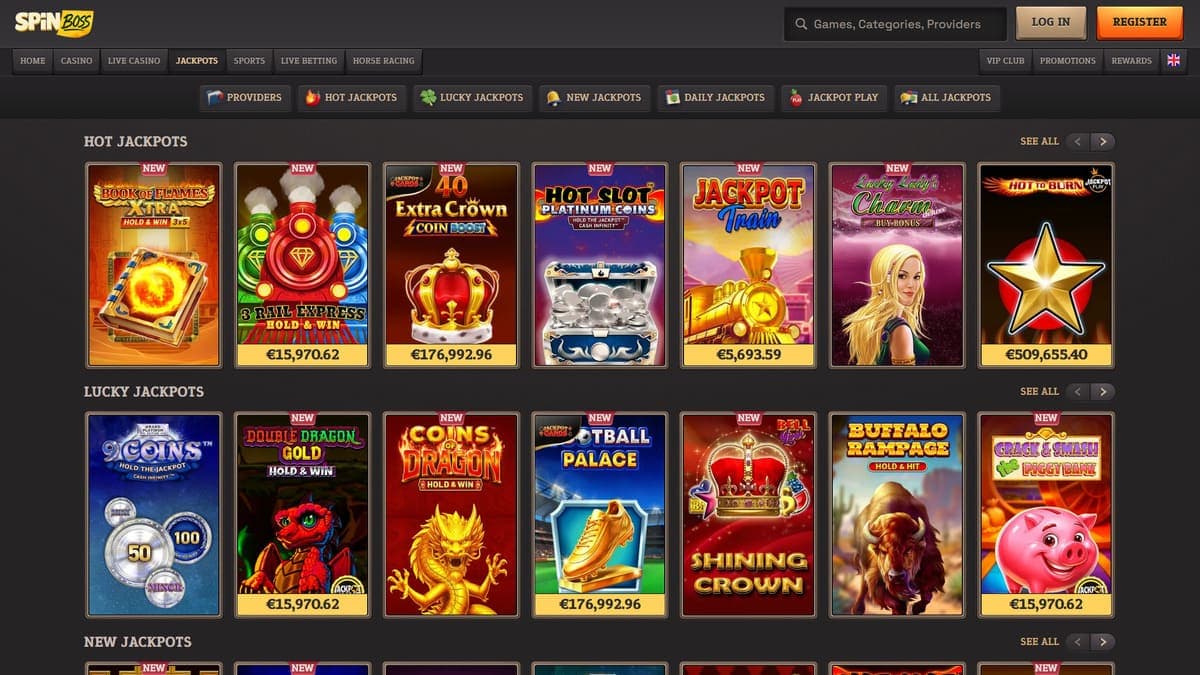Screen dimensions: 1200x675
Task: Open Coins of Dragon game
Action: [x=451, y=515]
